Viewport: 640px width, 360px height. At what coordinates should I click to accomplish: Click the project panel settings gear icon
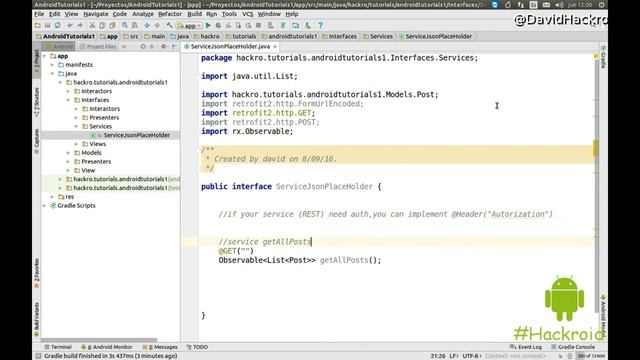point(164,47)
